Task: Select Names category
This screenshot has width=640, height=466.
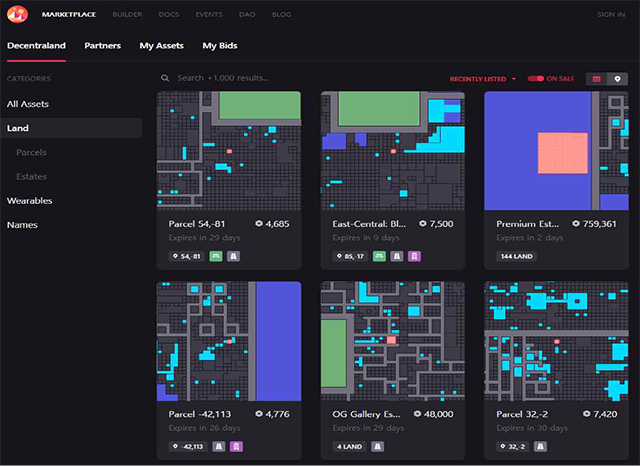Action: (22, 225)
